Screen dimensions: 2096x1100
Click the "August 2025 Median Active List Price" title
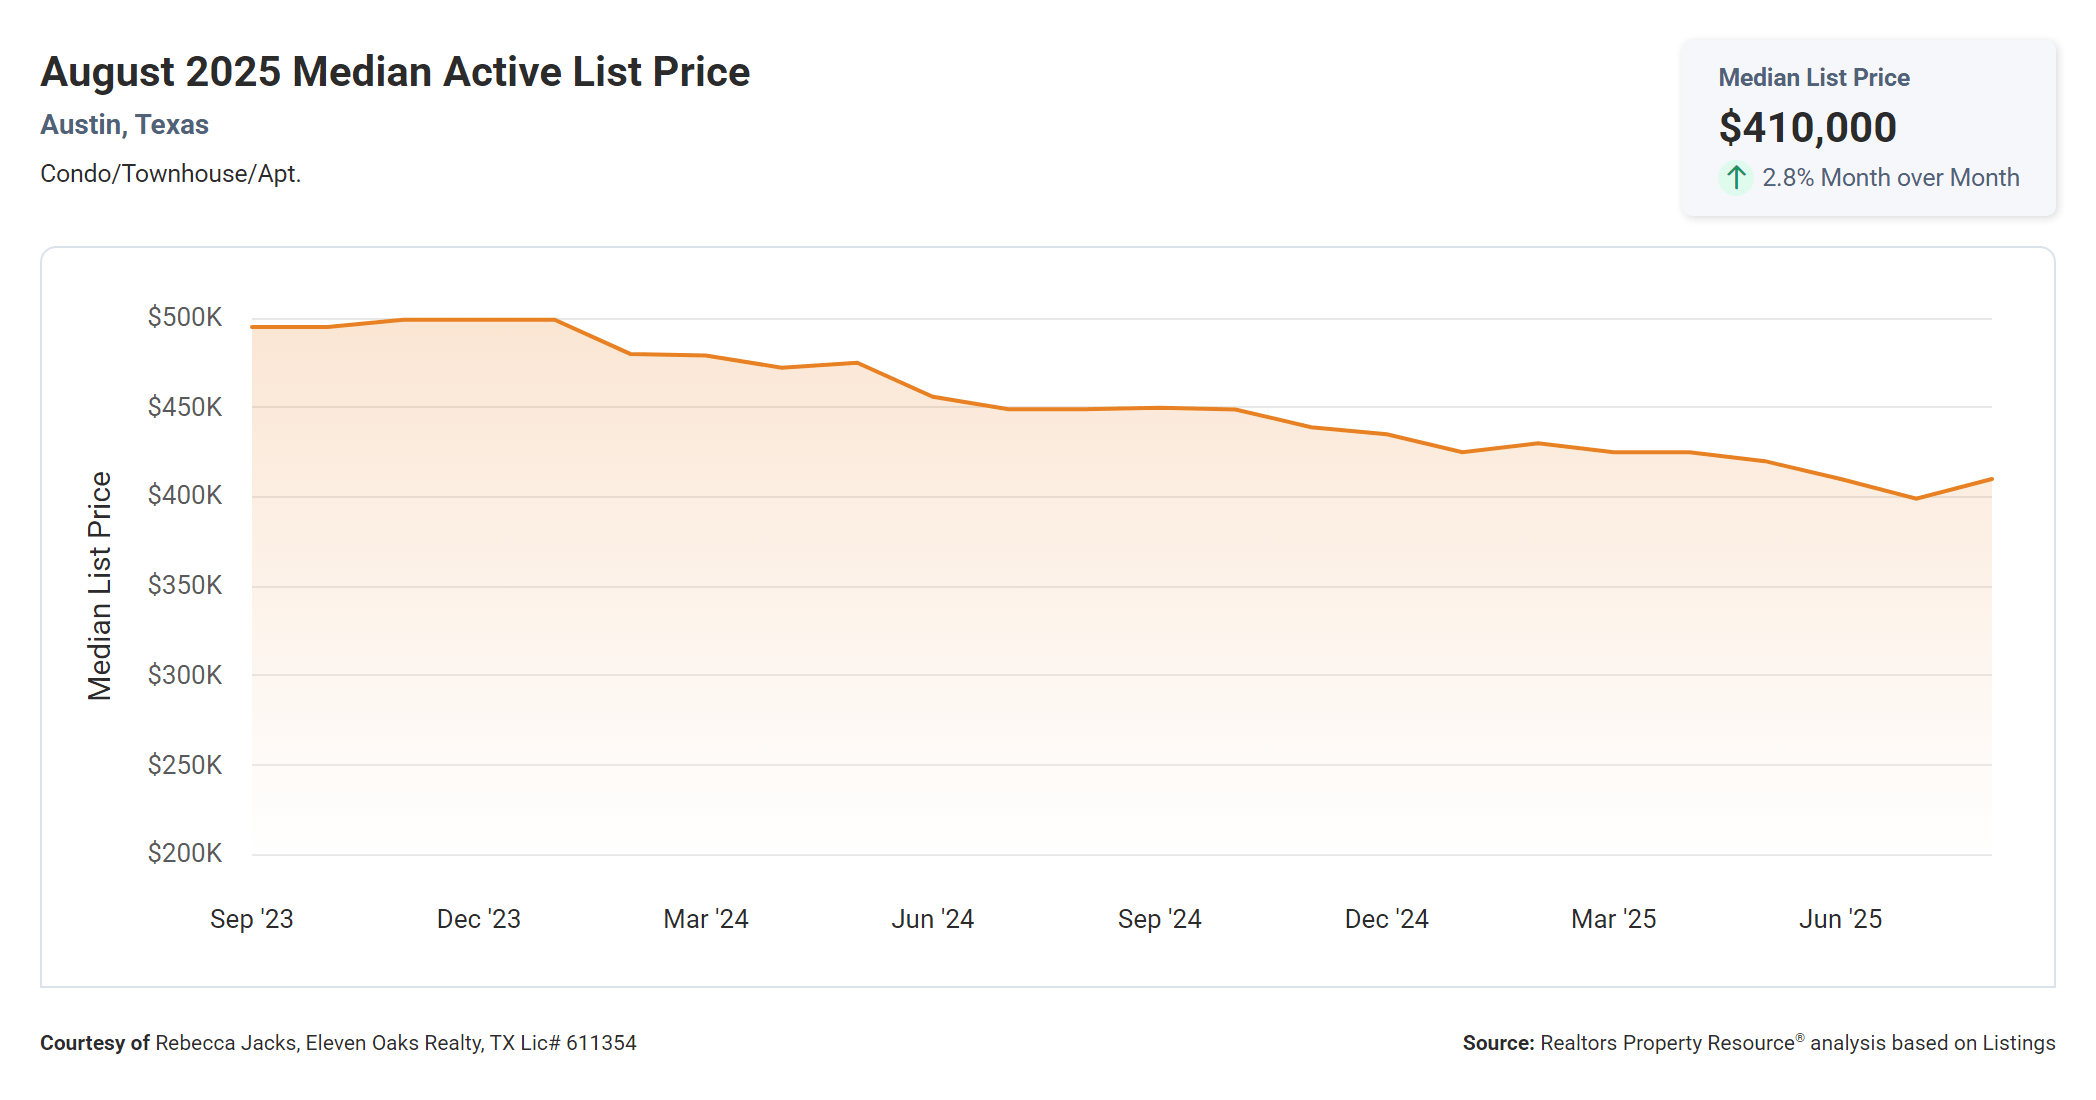tap(395, 72)
